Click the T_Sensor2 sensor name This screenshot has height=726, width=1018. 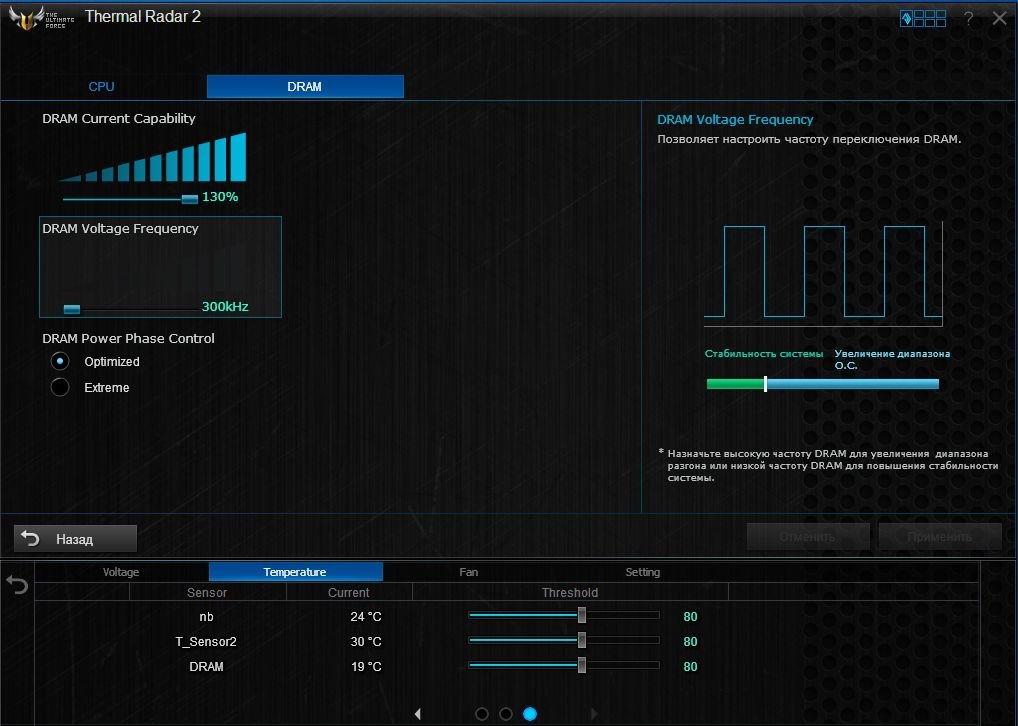click(x=206, y=642)
